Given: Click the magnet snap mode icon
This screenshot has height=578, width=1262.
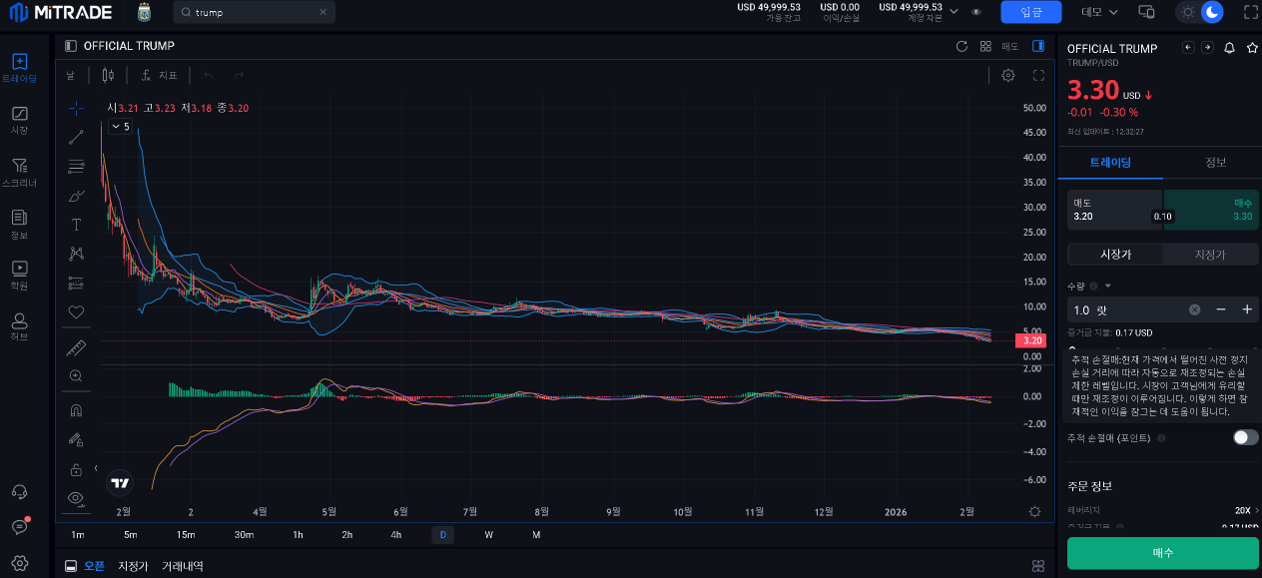Looking at the screenshot, I should click(76, 410).
